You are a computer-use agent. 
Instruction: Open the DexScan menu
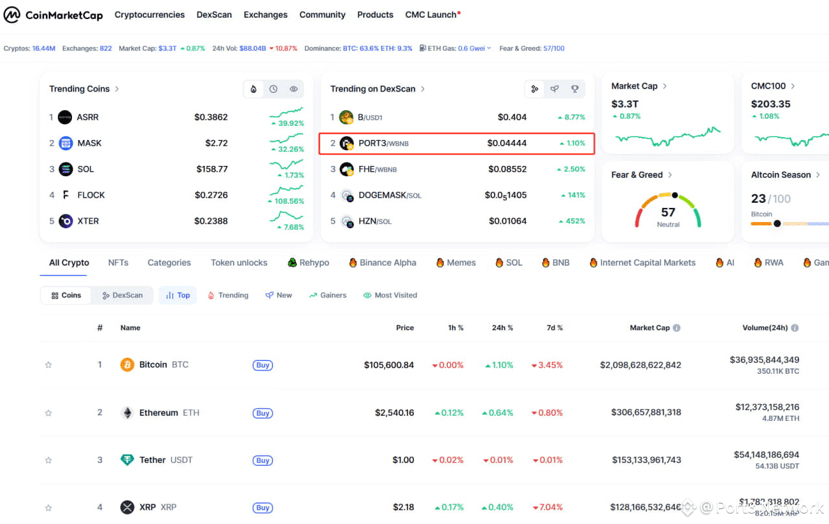coord(214,15)
